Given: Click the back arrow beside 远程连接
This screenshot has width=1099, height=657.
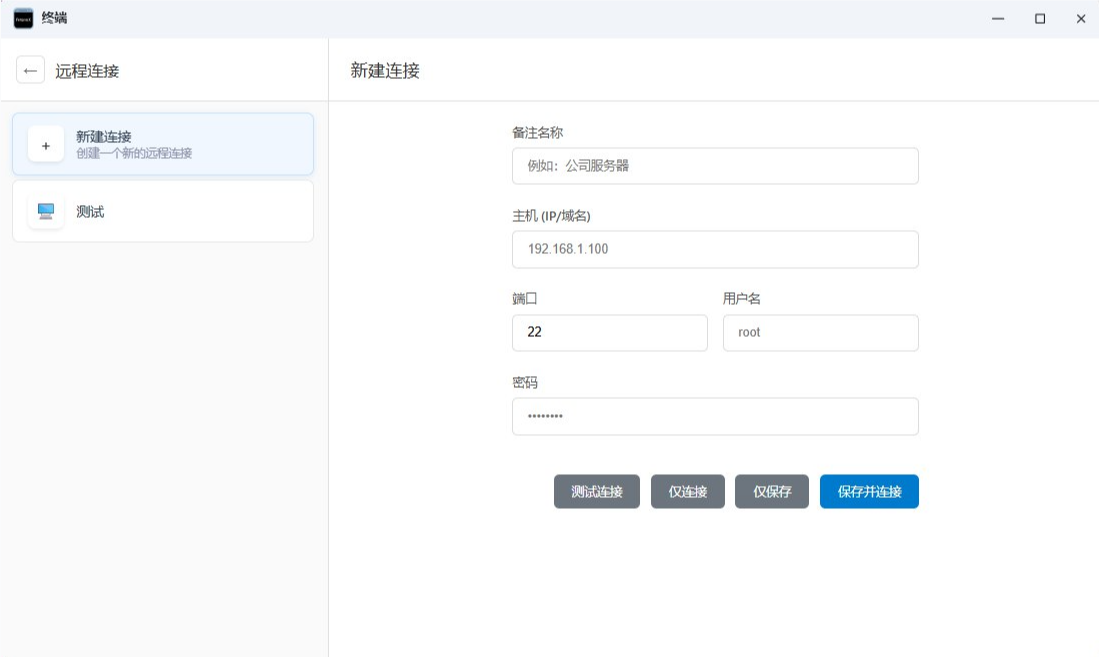Looking at the screenshot, I should coord(30,70).
